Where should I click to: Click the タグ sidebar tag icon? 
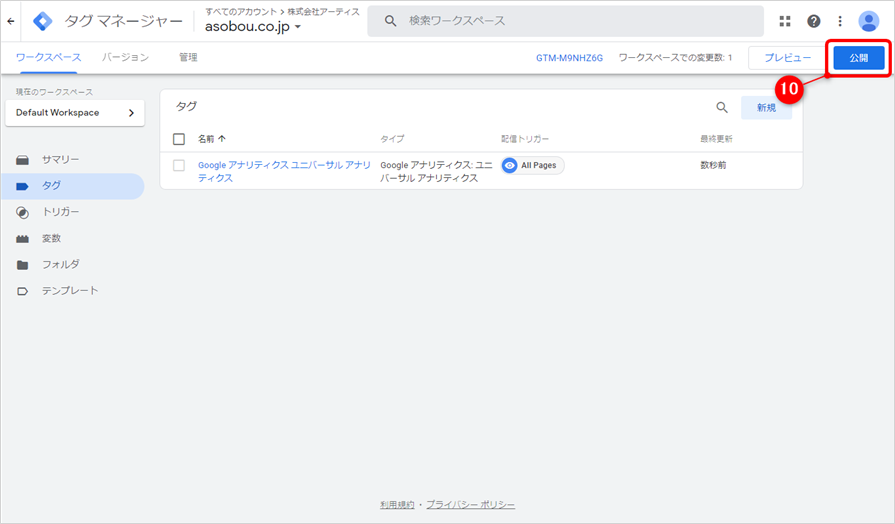(x=22, y=186)
